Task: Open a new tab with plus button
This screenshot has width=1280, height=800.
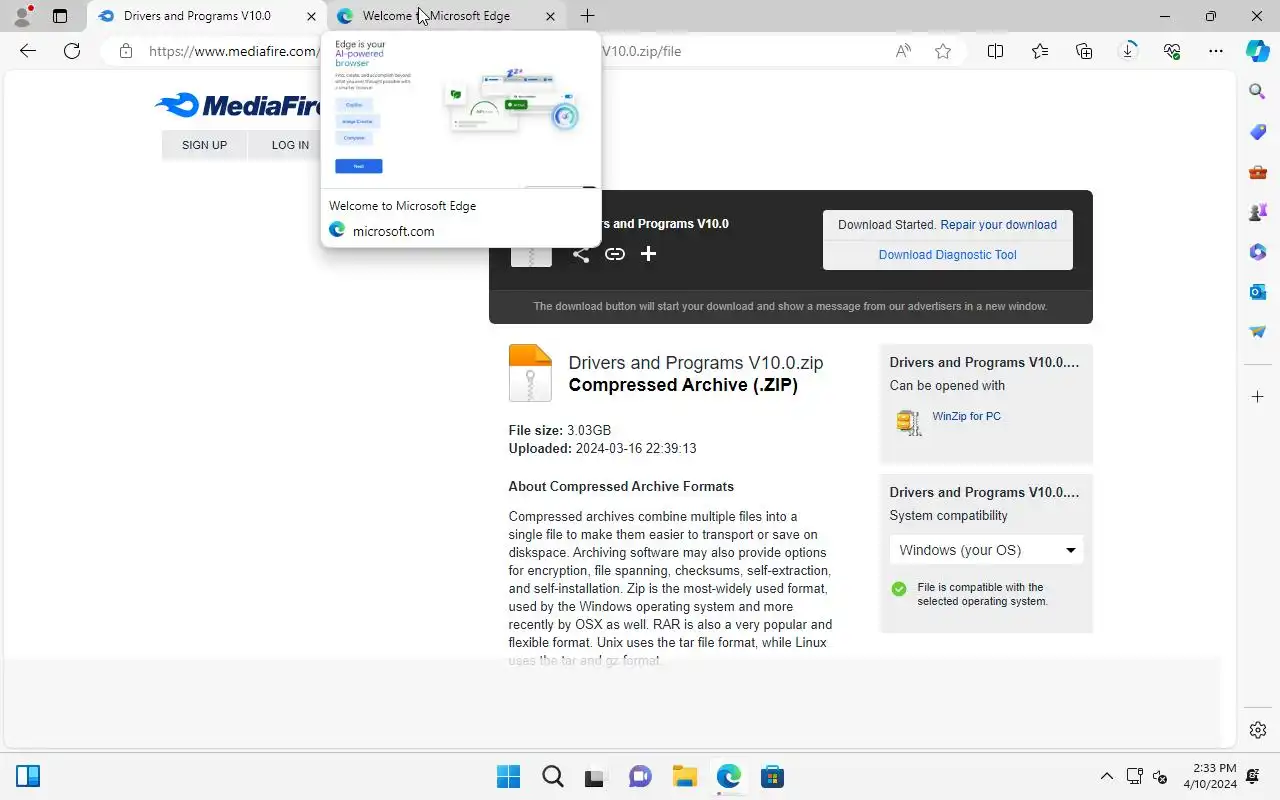Action: click(588, 16)
